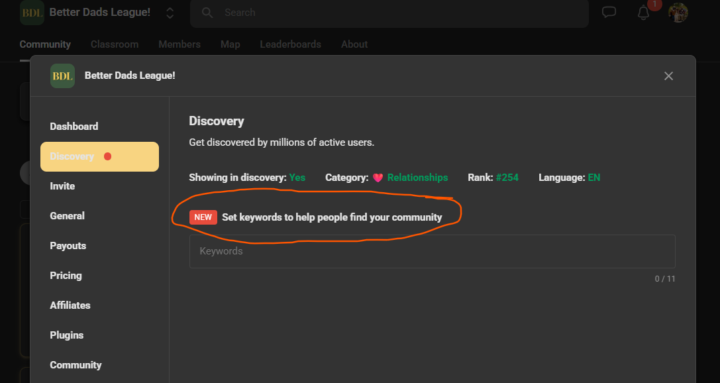
Task: Click the BDL logo in the settings dialog
Action: (62, 76)
